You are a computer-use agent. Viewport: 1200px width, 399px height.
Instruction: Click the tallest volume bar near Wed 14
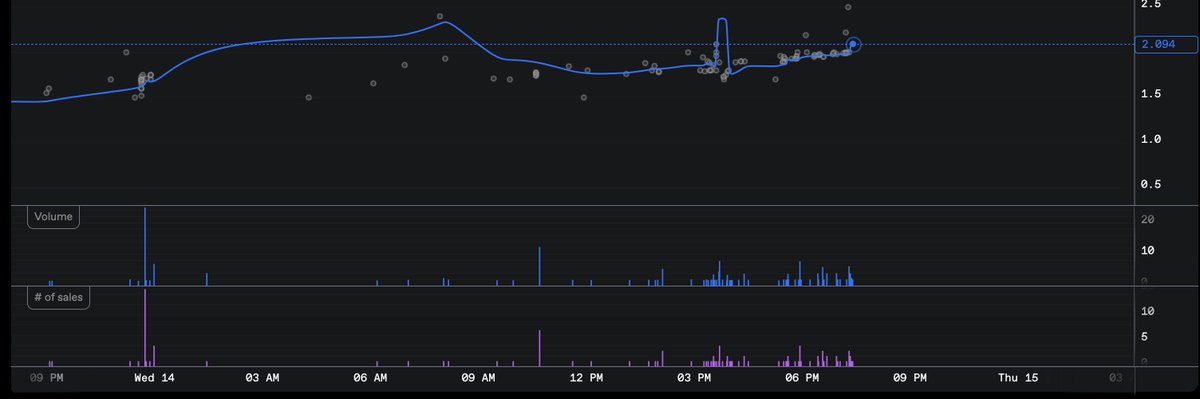[x=145, y=247]
